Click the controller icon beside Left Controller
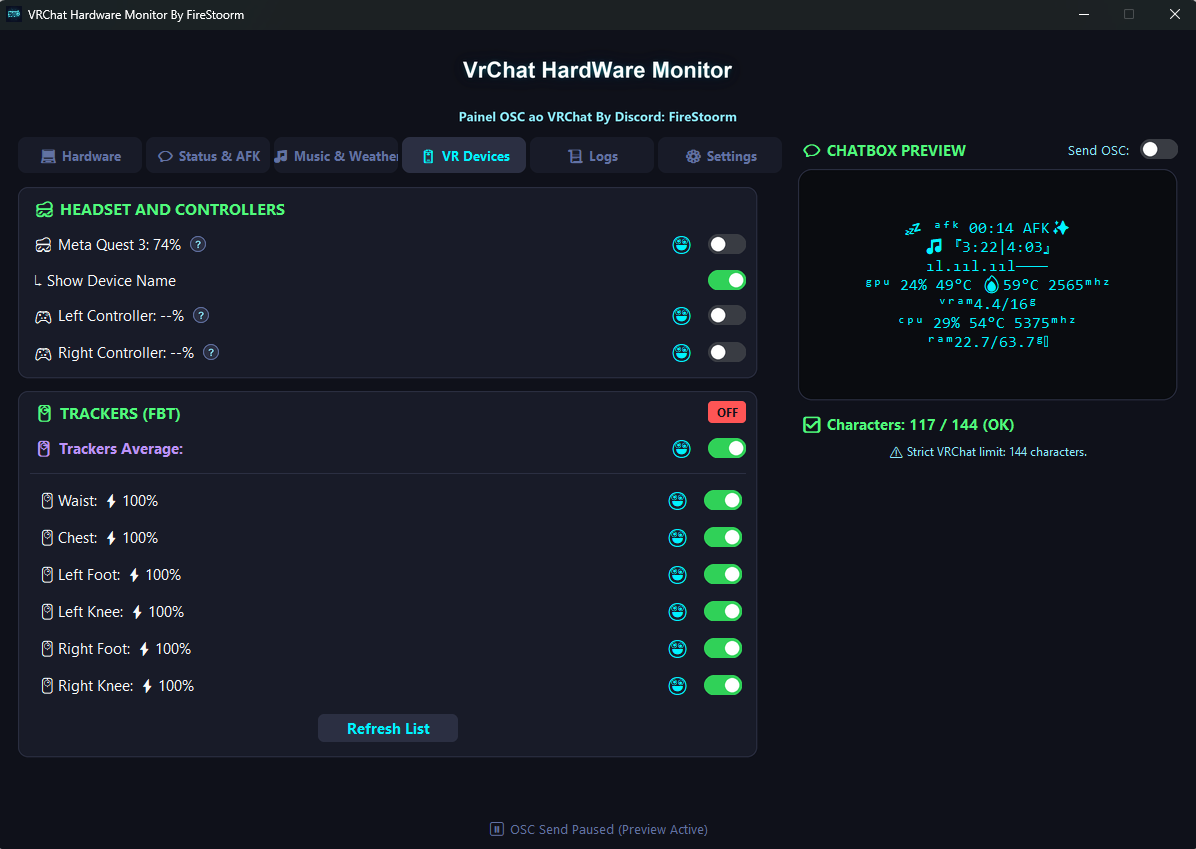1196x849 pixels. [43, 317]
